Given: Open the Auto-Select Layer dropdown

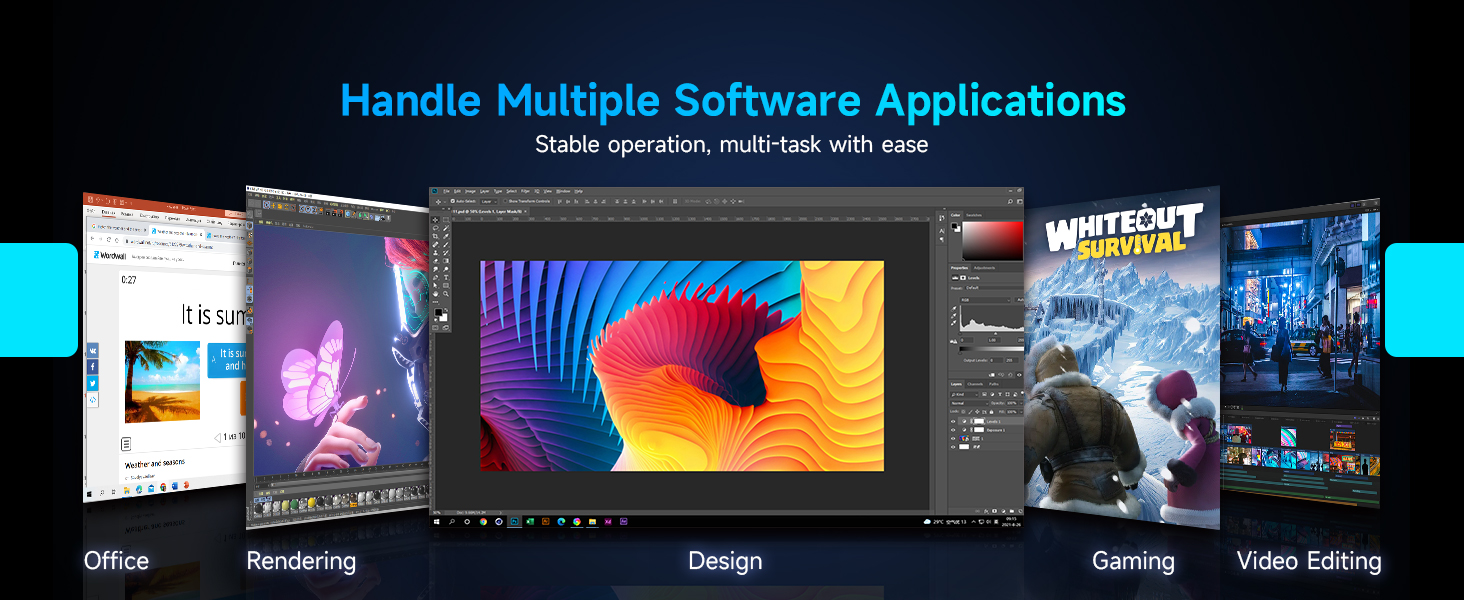Looking at the screenshot, I should (487, 201).
